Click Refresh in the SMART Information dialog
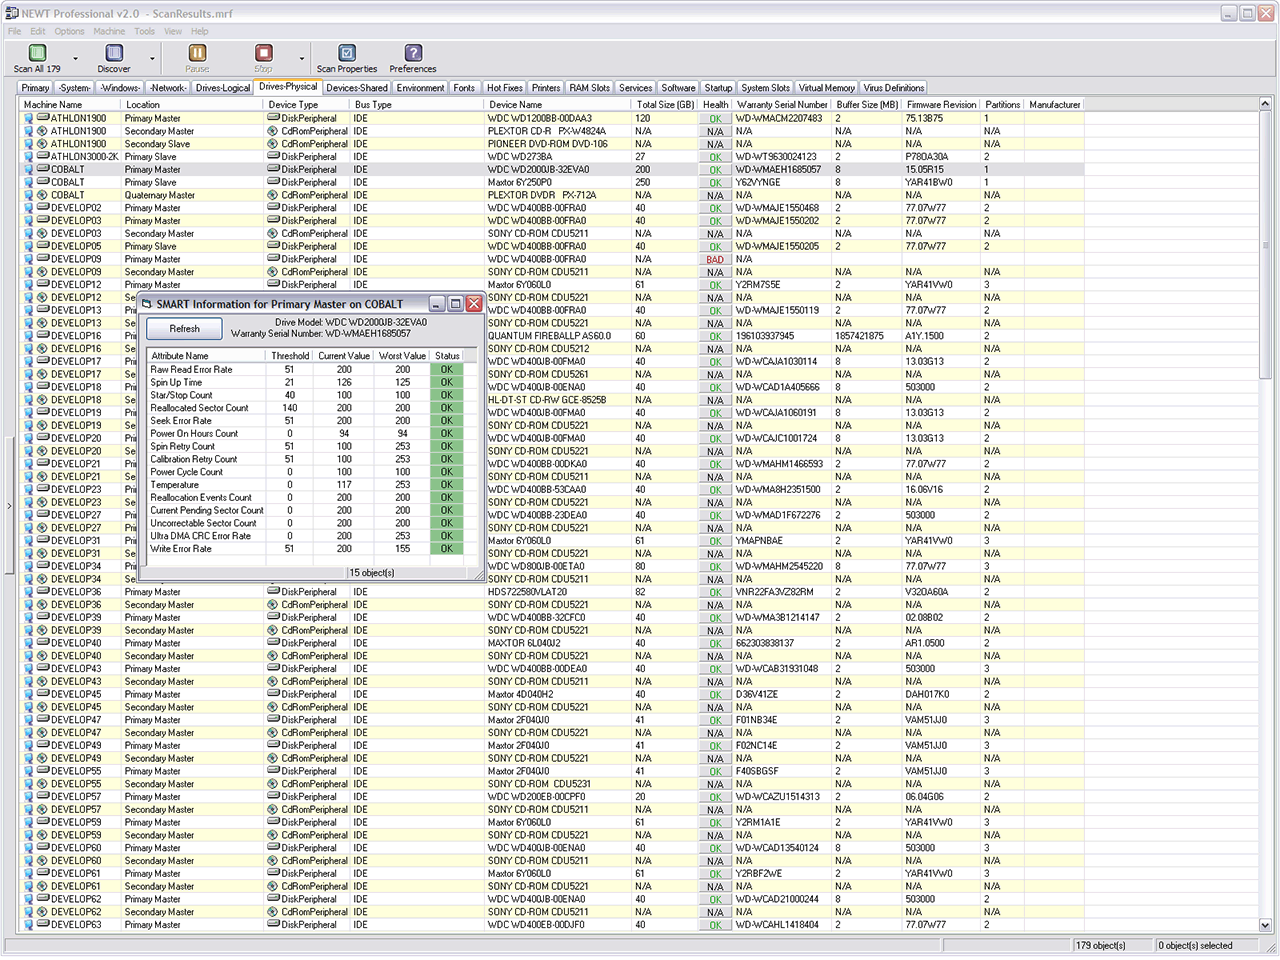The height and width of the screenshot is (960, 1280). click(185, 329)
